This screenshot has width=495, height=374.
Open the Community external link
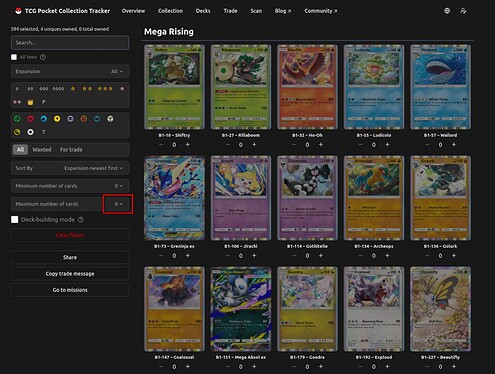point(320,11)
